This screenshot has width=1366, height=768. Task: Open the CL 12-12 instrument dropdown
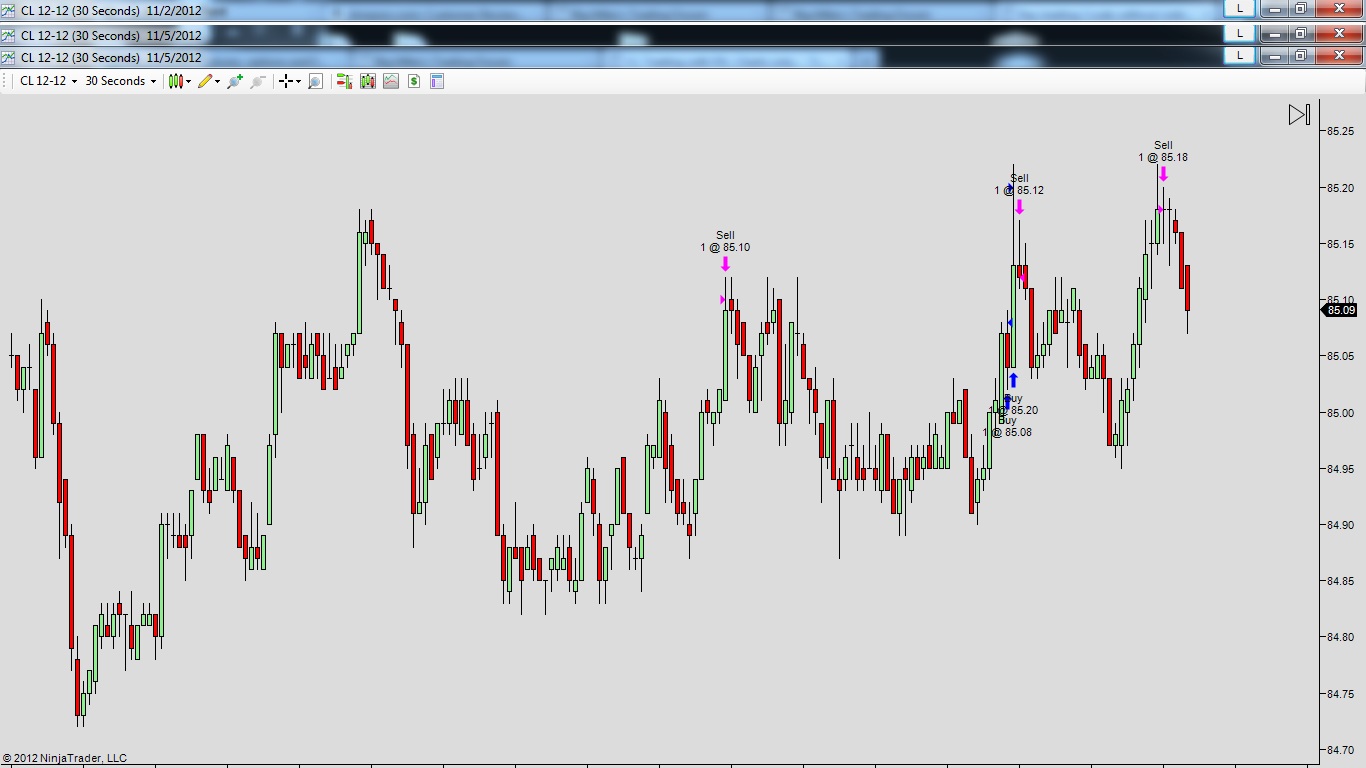[48, 81]
